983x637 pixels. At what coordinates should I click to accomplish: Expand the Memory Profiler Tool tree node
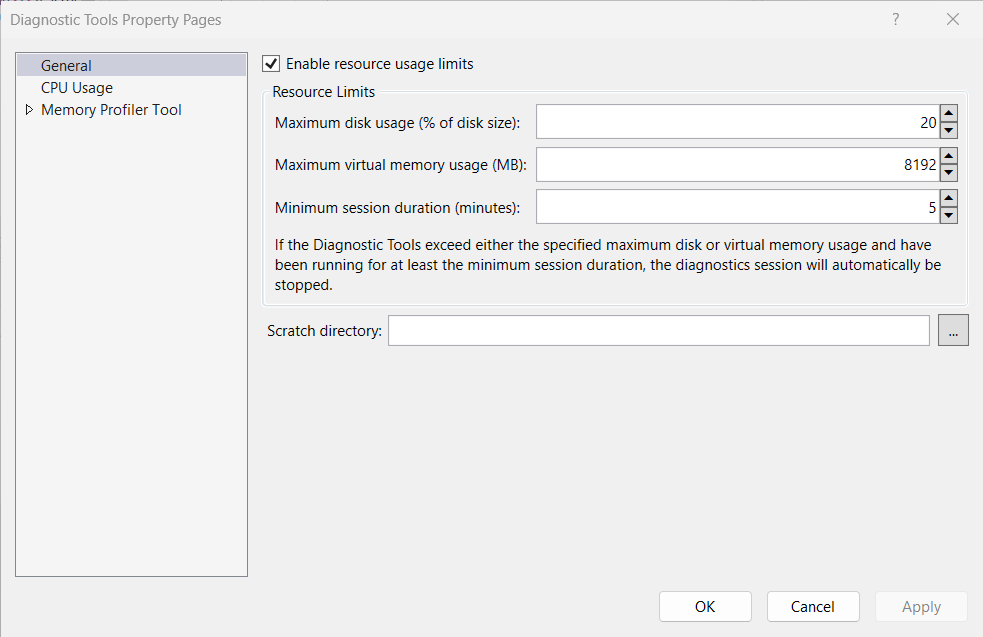pyautogui.click(x=30, y=109)
